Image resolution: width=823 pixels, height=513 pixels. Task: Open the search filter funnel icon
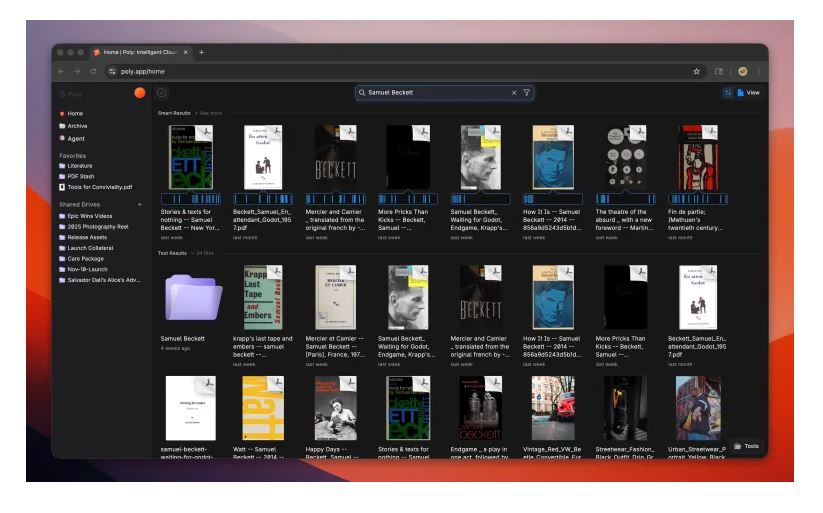pyautogui.click(x=526, y=92)
